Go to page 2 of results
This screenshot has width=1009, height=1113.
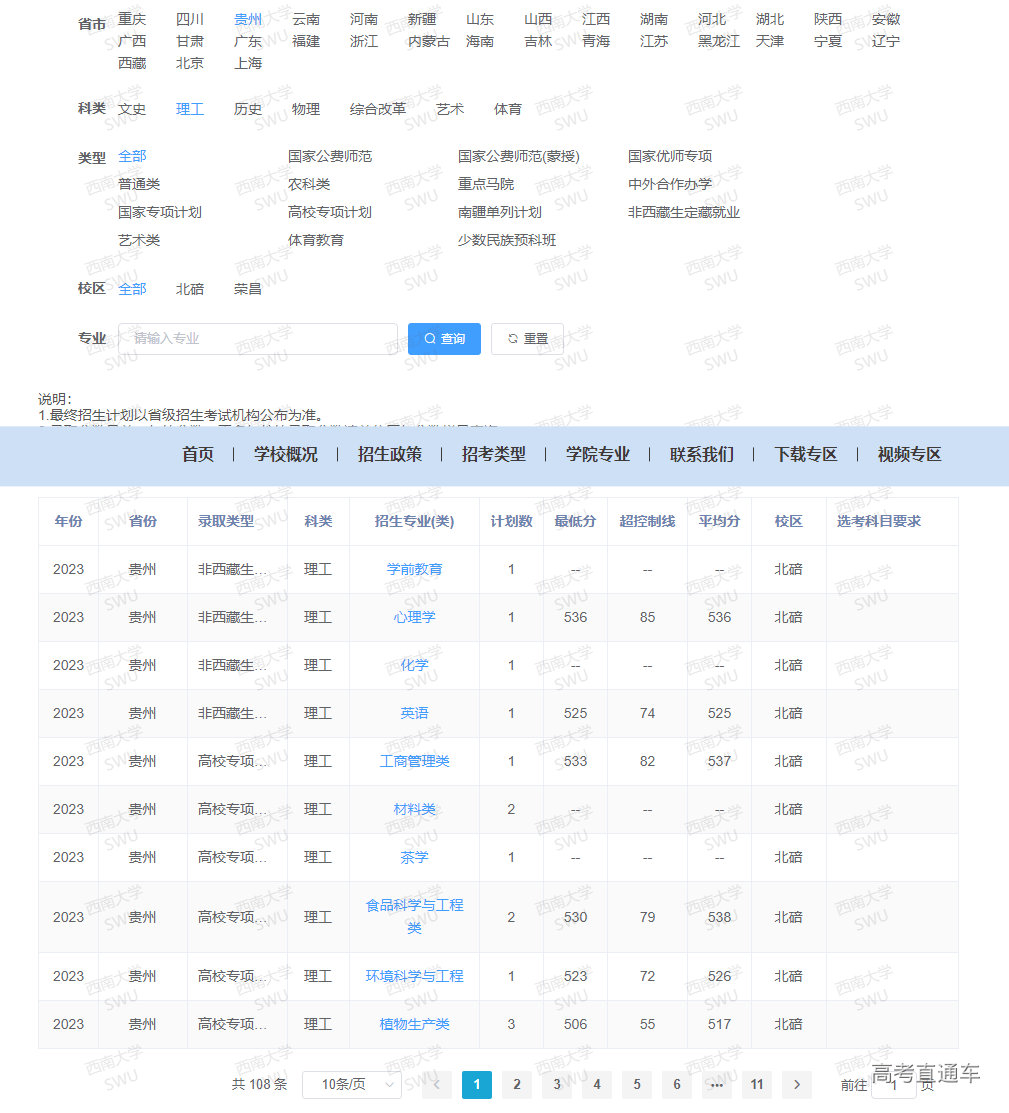pyautogui.click(x=517, y=1084)
